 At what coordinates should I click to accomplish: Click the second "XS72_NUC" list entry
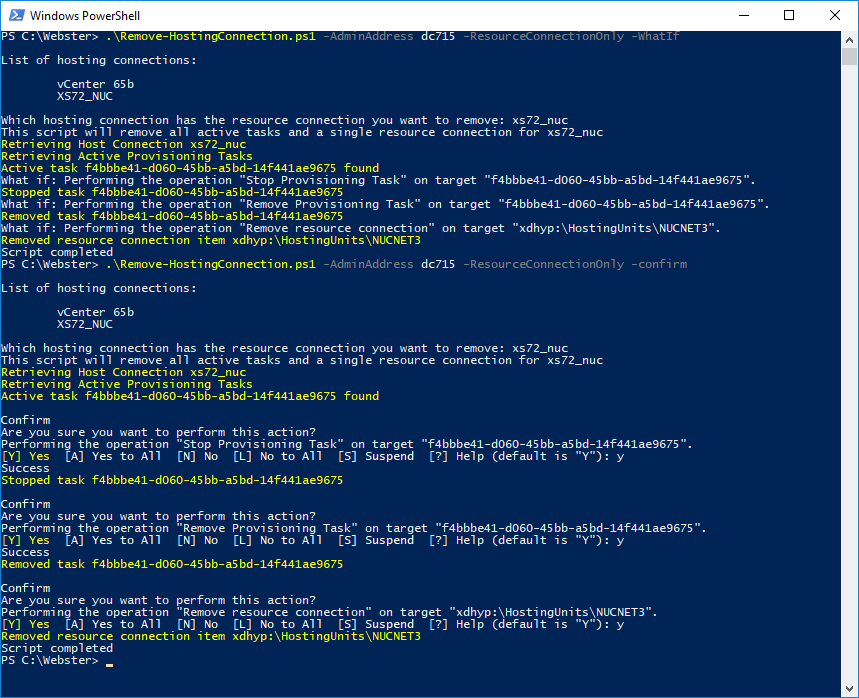tap(85, 324)
